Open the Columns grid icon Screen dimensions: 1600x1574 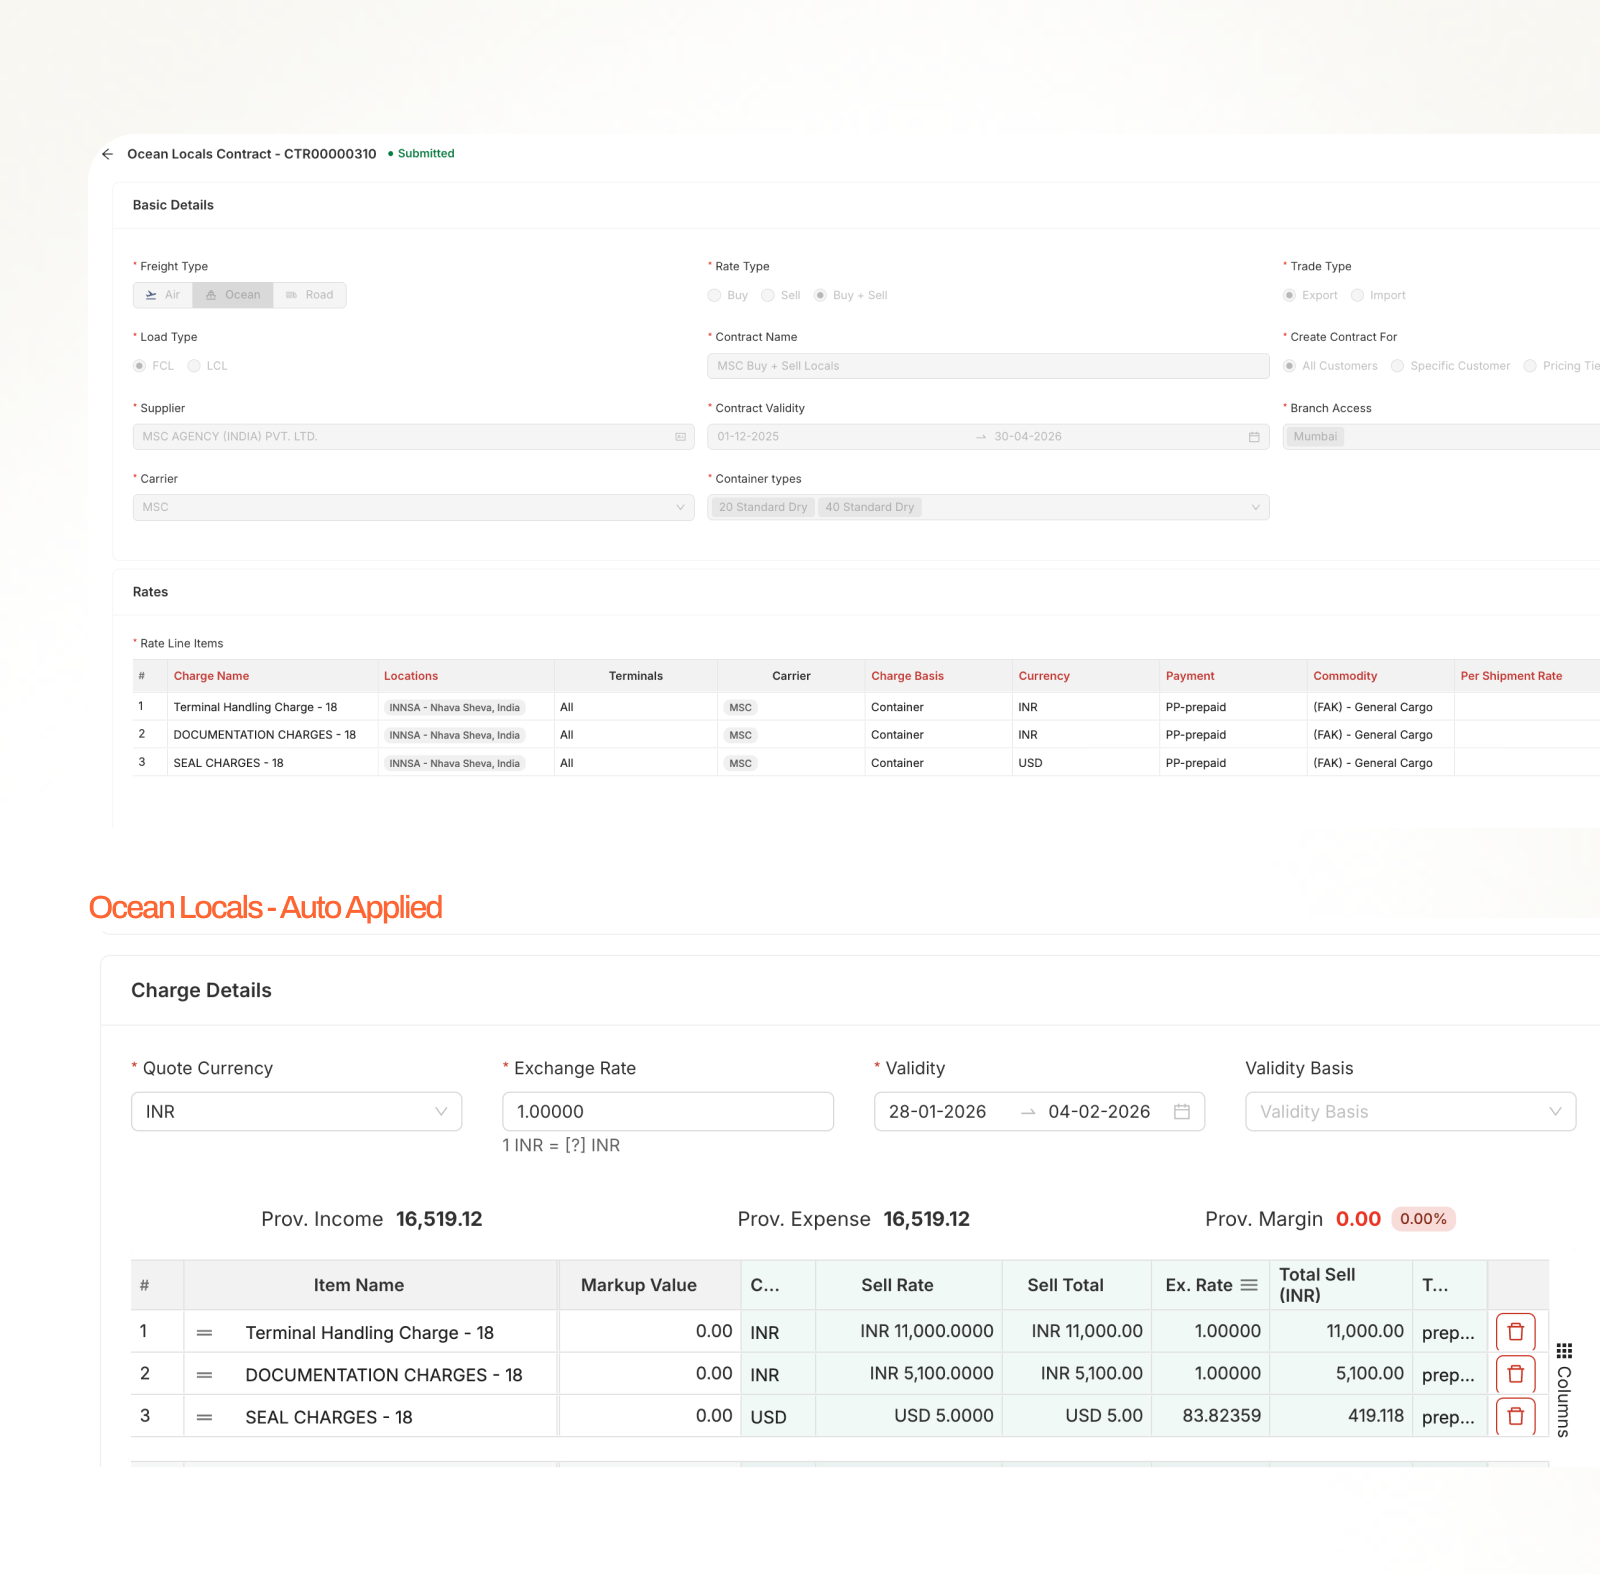point(1564,1351)
